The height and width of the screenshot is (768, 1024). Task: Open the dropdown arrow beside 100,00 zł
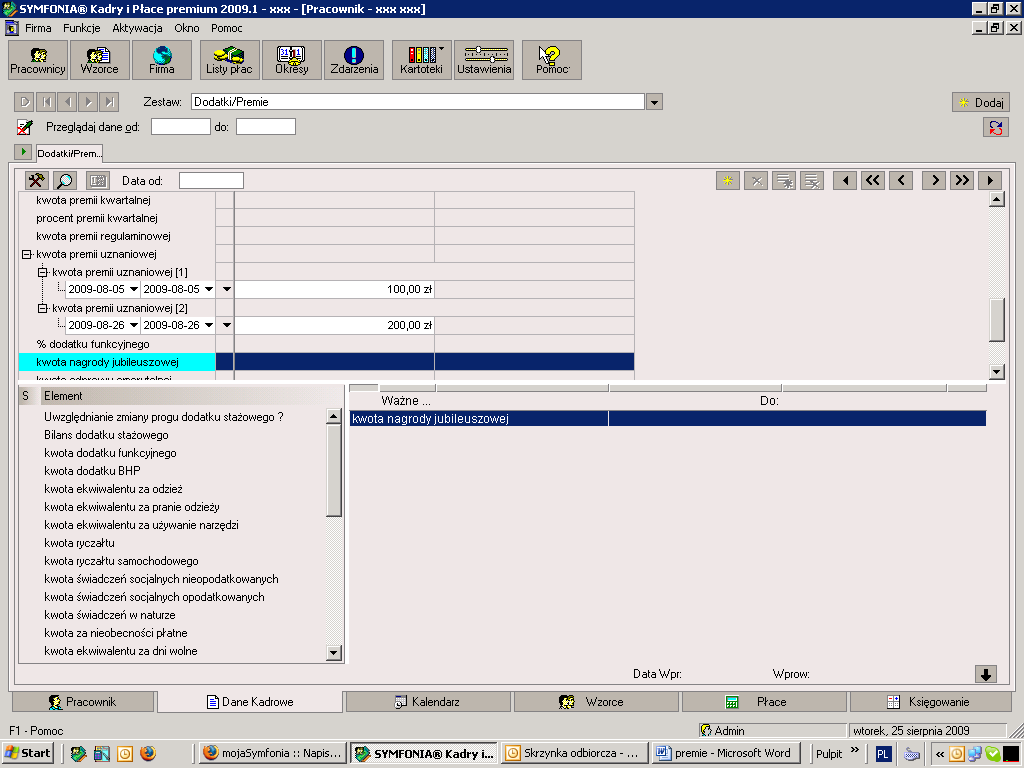pyautogui.click(x=227, y=289)
